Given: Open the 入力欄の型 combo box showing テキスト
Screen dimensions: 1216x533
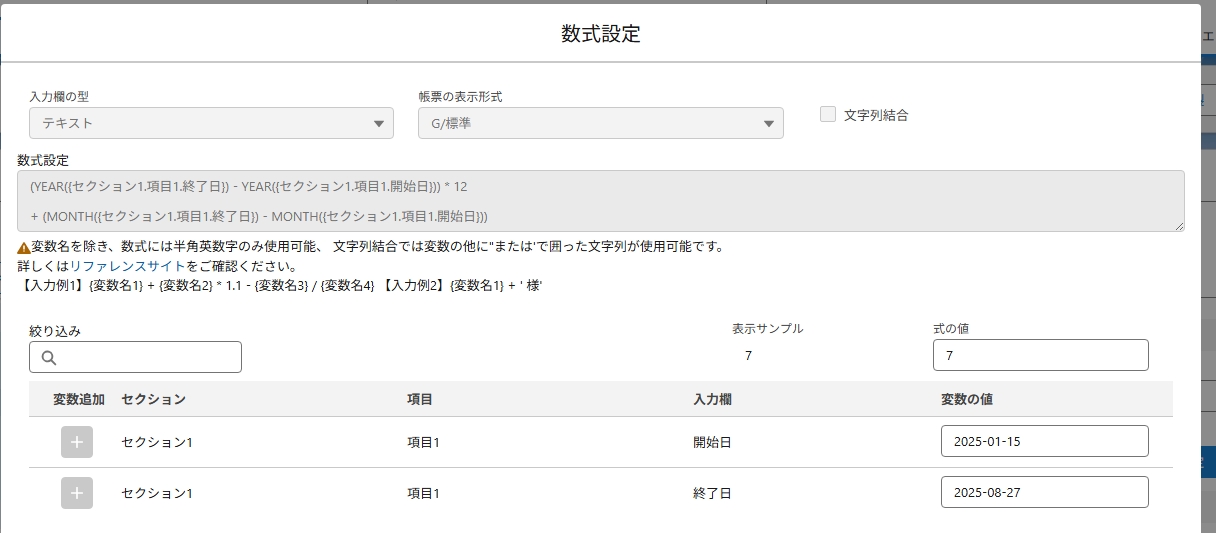Looking at the screenshot, I should (200, 123).
